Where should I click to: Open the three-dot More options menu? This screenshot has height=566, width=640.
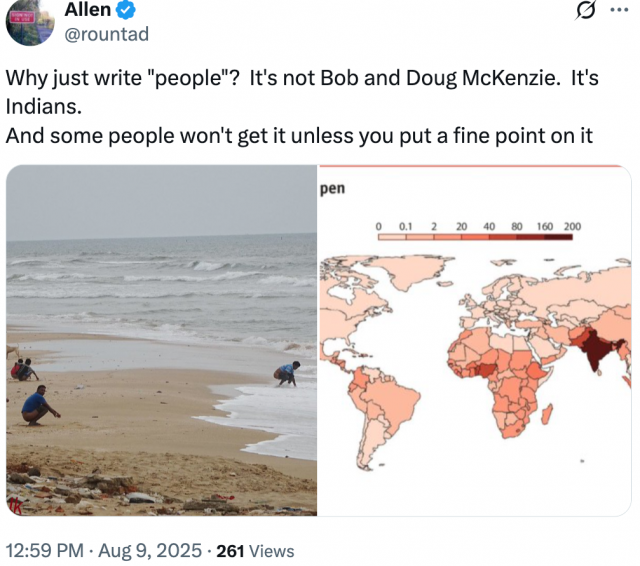click(620, 12)
